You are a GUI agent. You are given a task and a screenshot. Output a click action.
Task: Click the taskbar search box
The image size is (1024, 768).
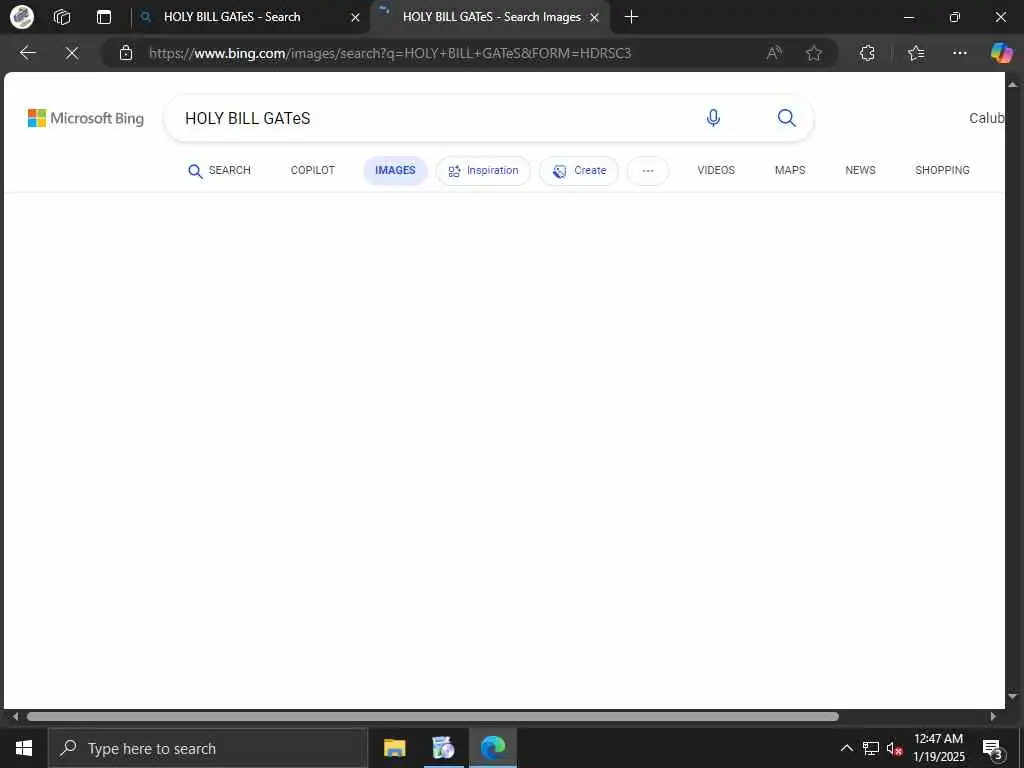tap(208, 748)
